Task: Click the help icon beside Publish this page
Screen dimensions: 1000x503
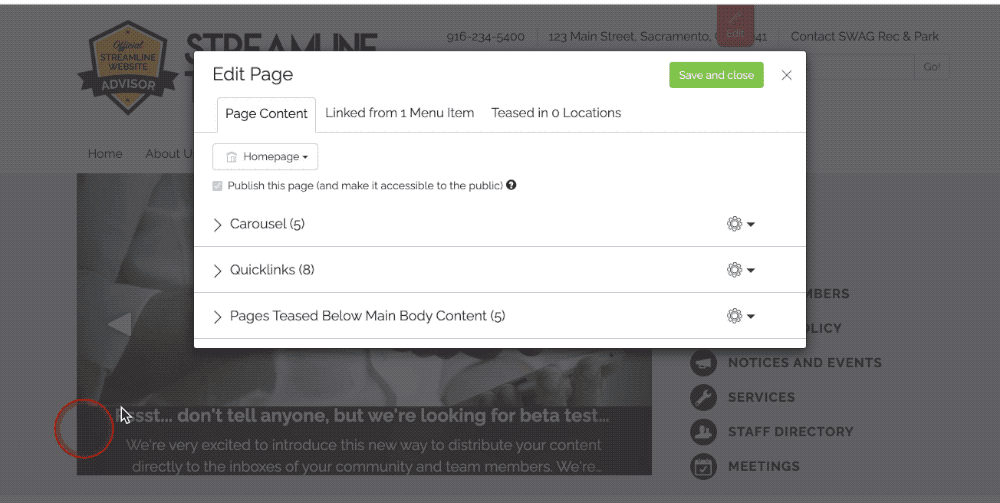Action: (511, 186)
